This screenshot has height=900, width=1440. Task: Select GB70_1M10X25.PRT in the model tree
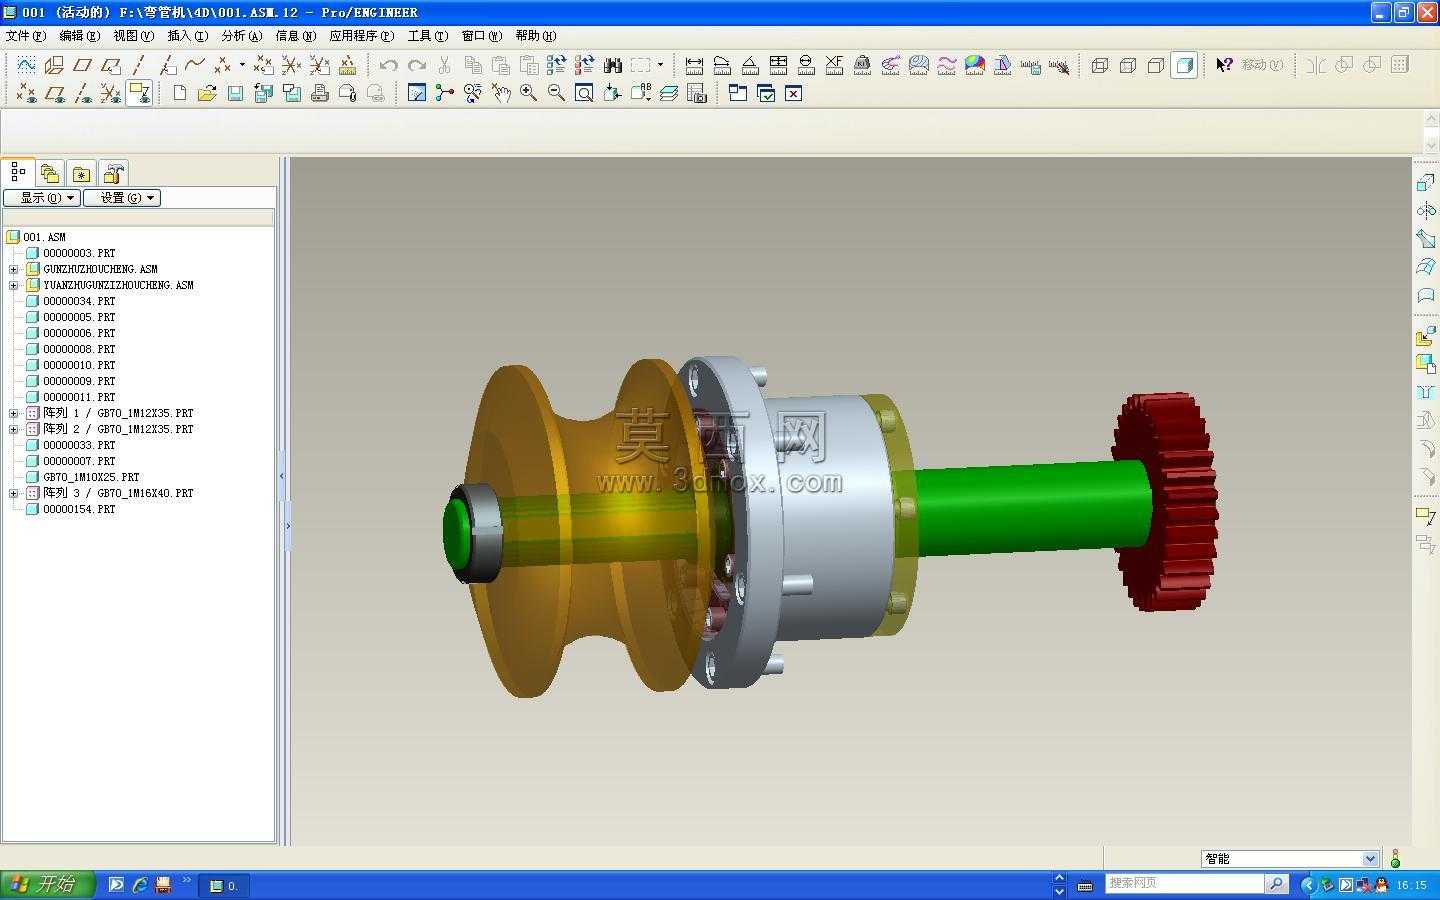click(x=91, y=477)
